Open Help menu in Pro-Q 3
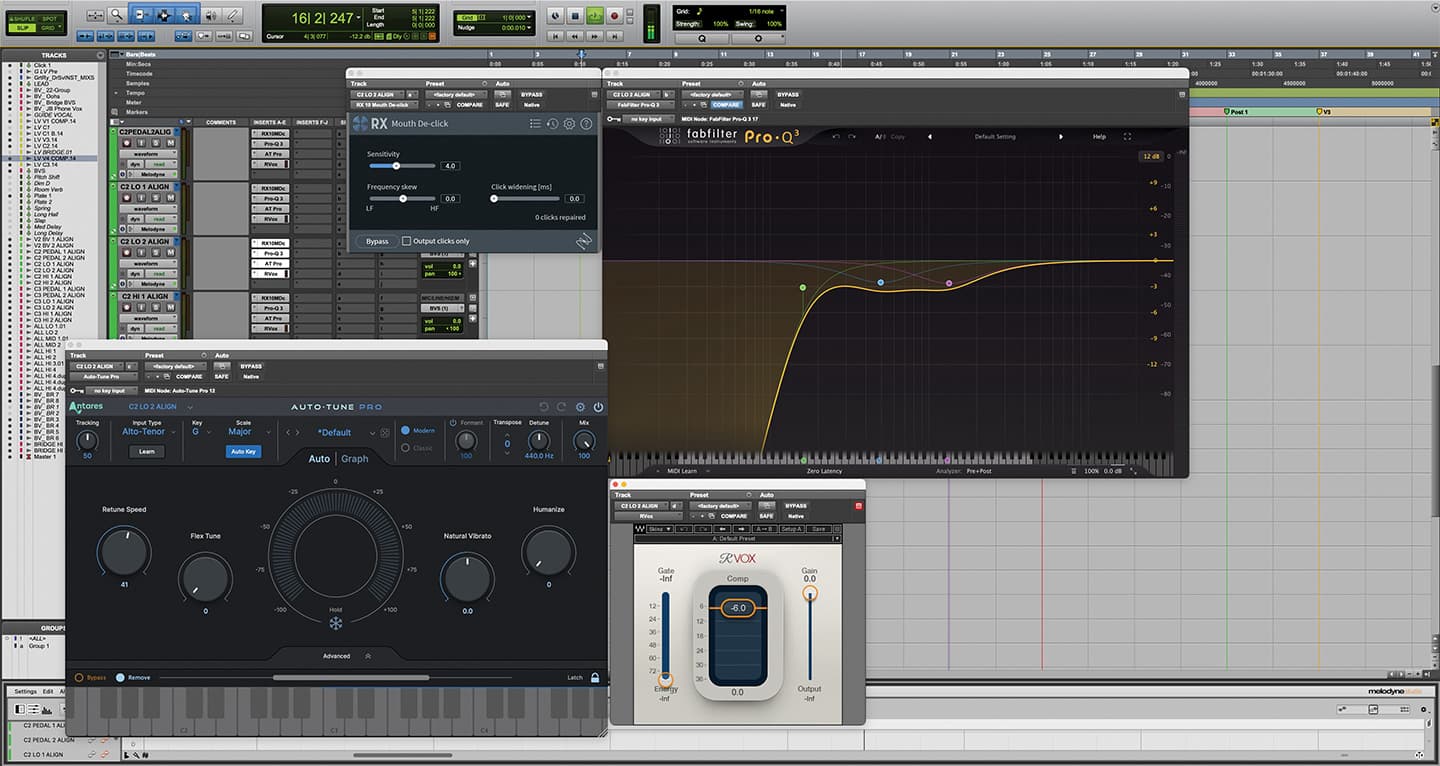Screen dimensions: 1440x766 click(1099, 136)
